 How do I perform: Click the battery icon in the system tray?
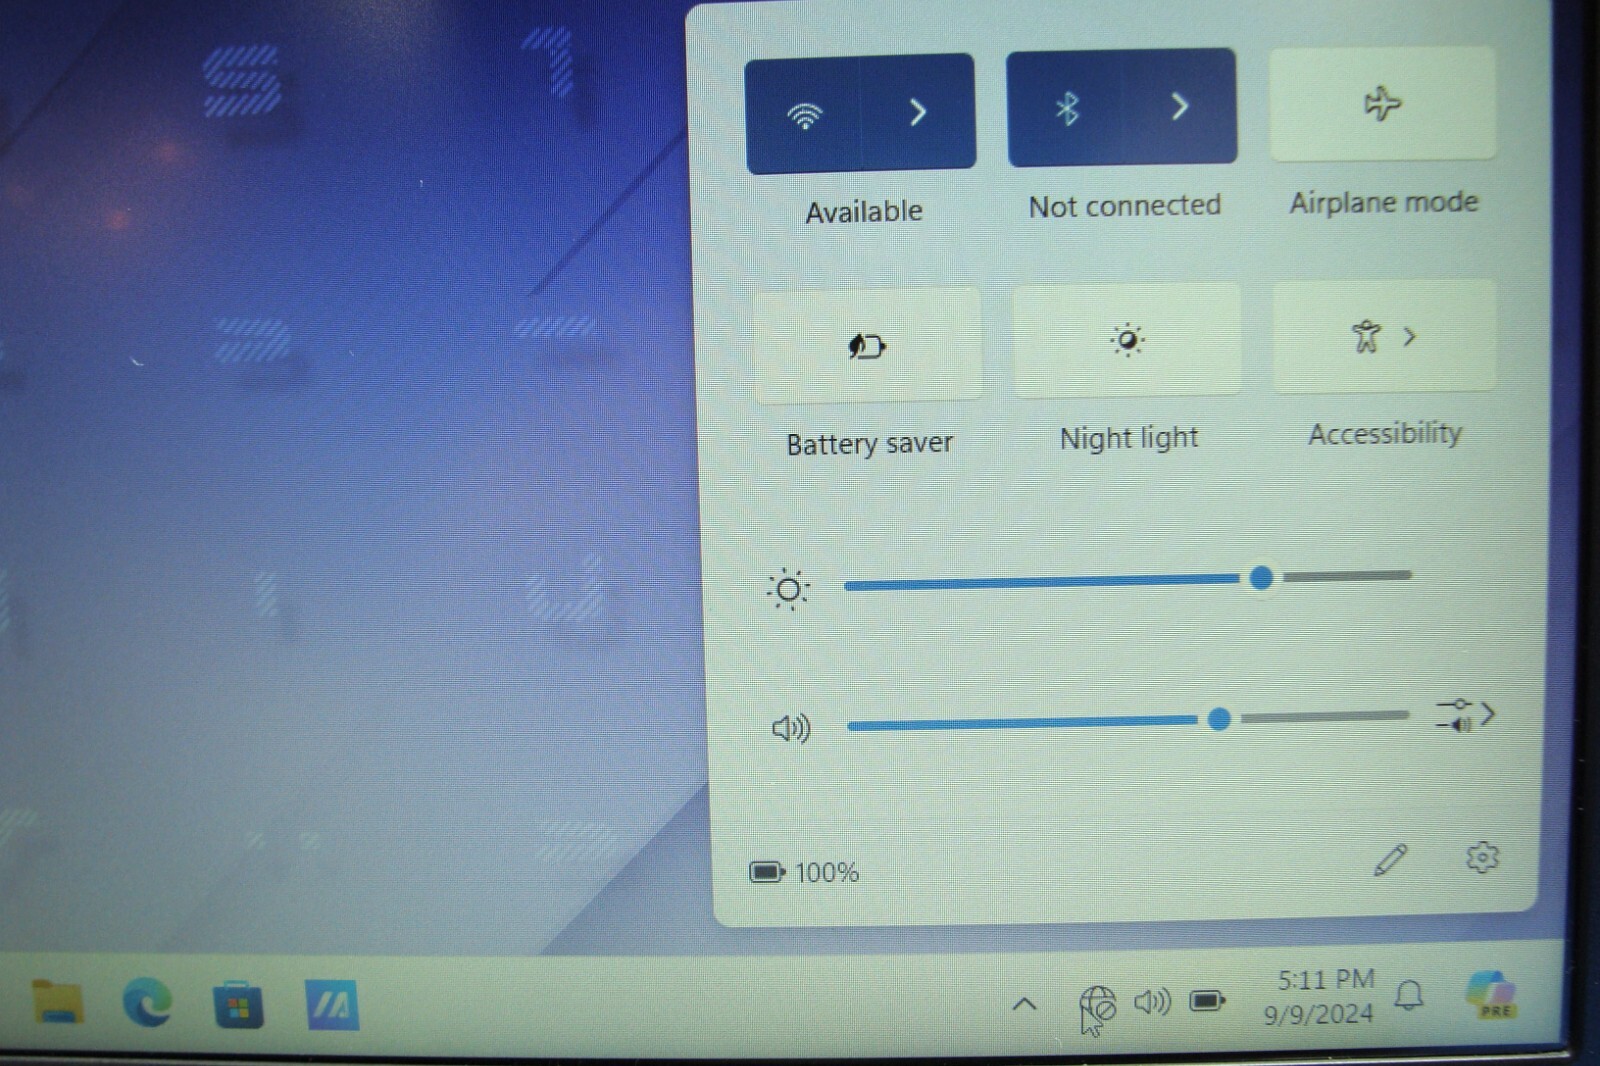(x=1207, y=1000)
